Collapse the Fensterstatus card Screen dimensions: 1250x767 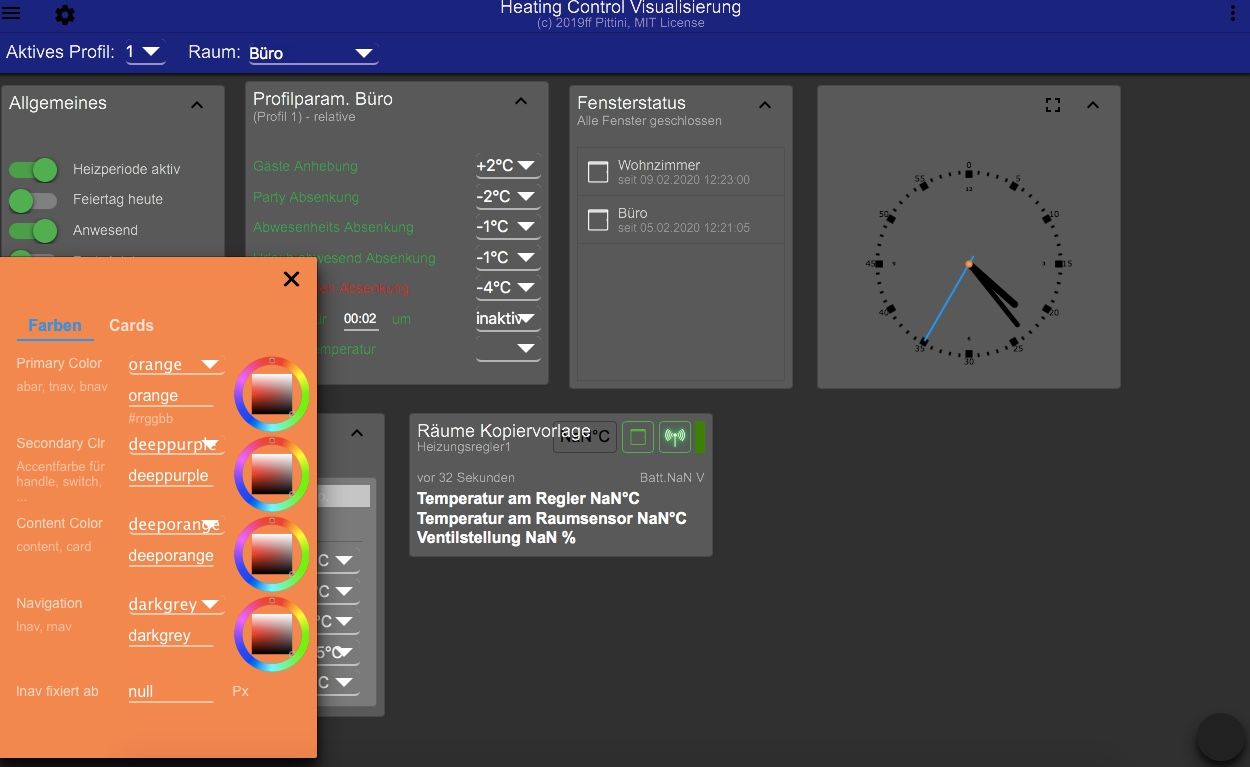[765, 105]
